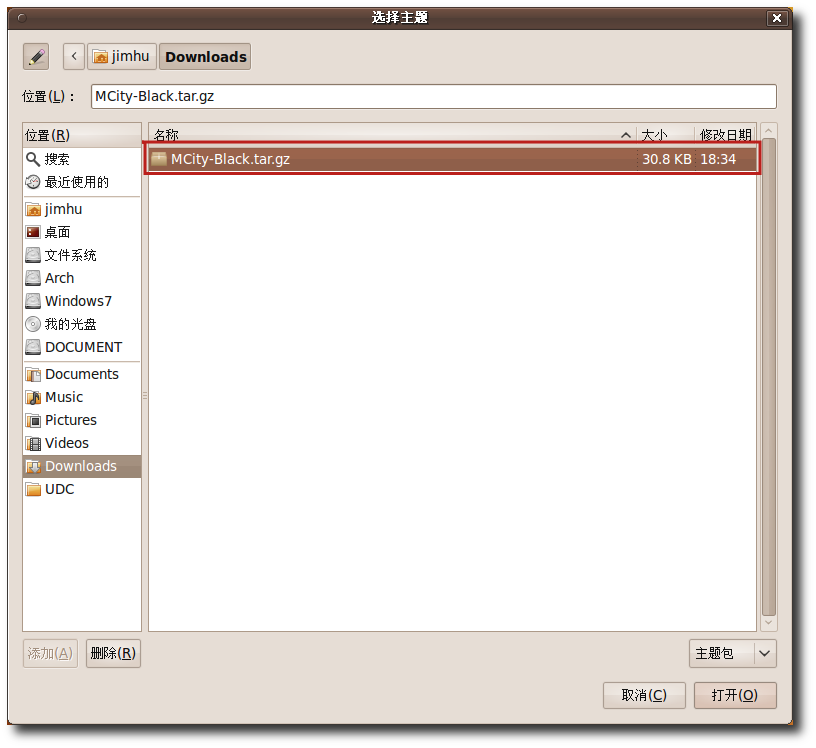Click the 取消(C) cancel button
The image size is (816, 748).
pyautogui.click(x=644, y=695)
